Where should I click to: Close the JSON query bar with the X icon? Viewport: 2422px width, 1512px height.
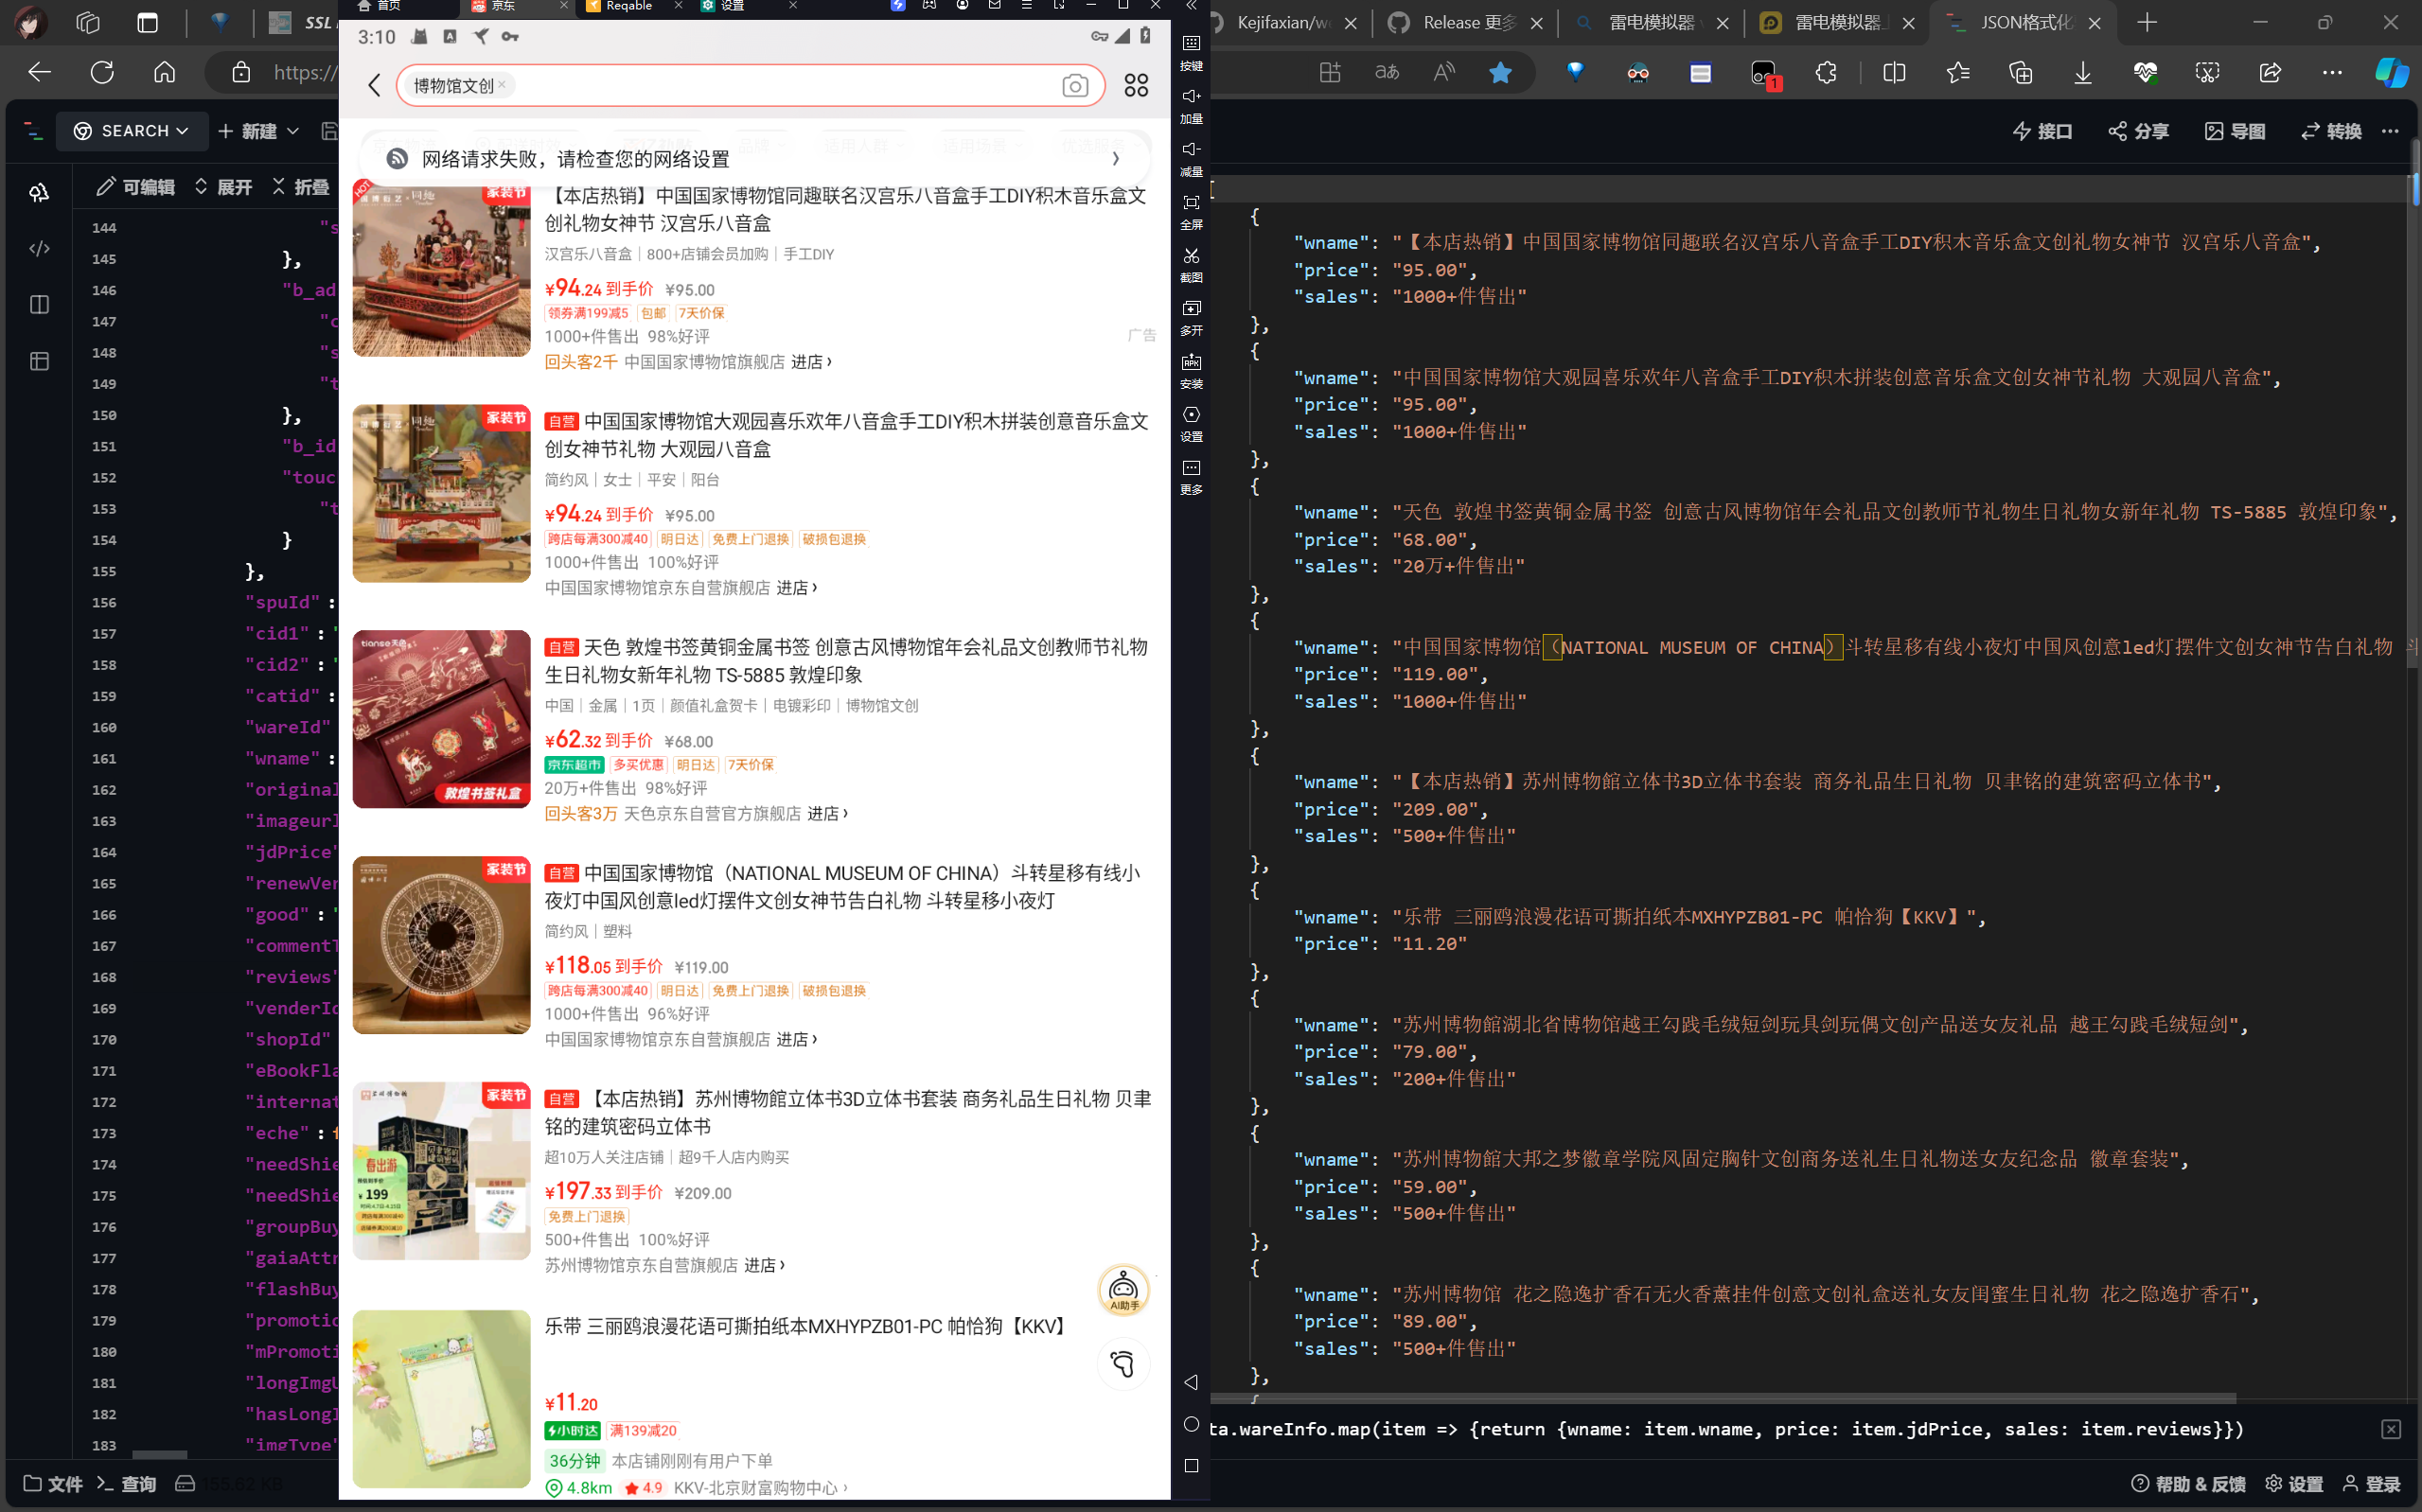click(x=2391, y=1429)
